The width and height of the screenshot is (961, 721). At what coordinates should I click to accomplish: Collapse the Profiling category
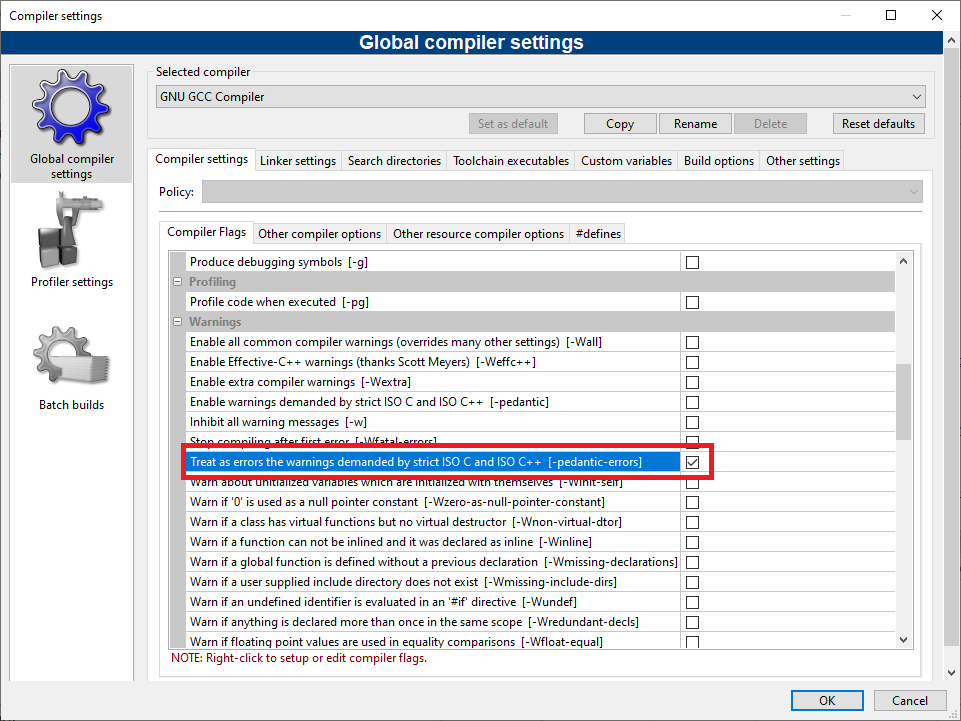pos(178,282)
